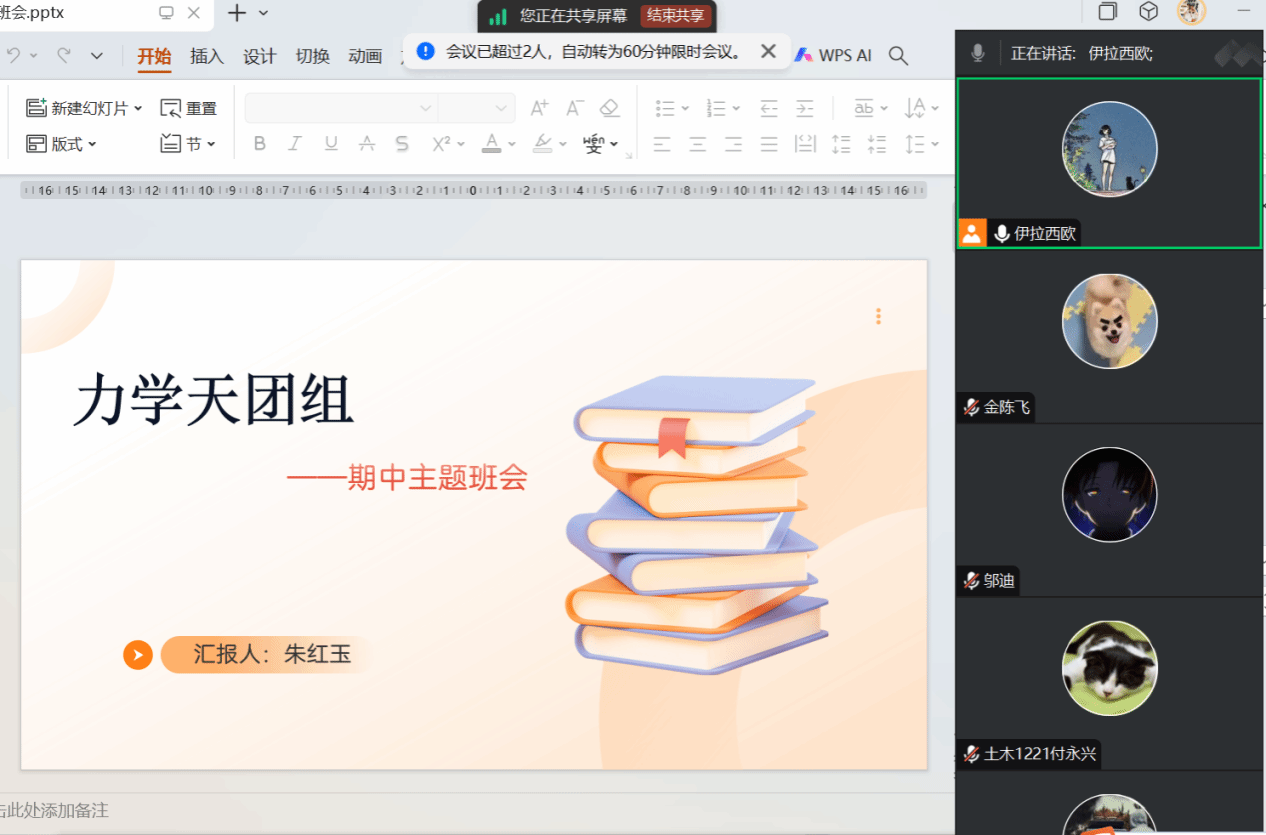Open the 切换 ribbon tab
This screenshot has height=835, width=1266.
[313, 56]
